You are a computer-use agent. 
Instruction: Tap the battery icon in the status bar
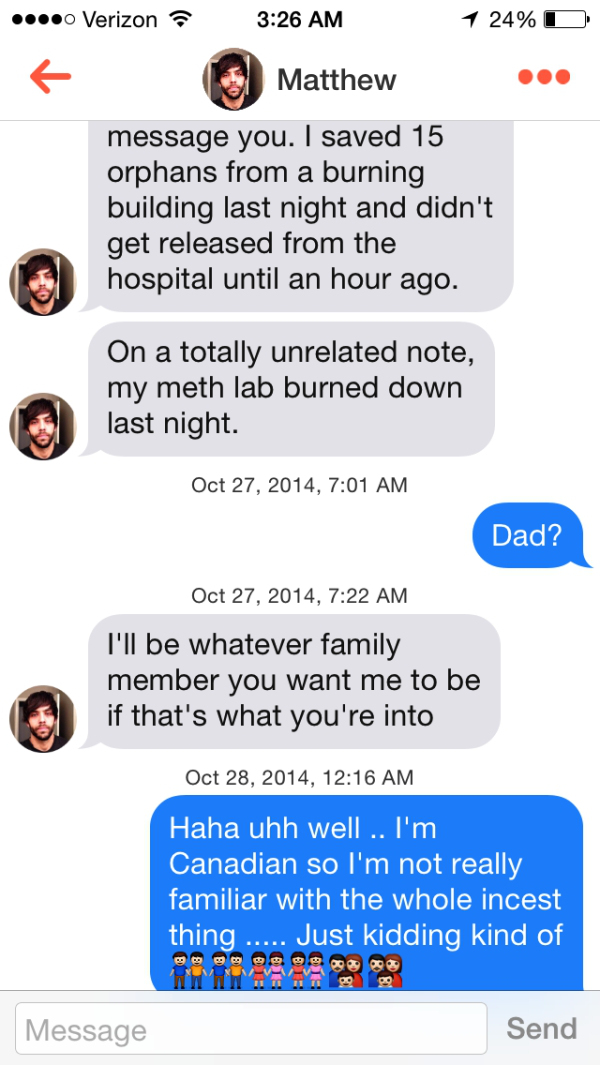563,19
